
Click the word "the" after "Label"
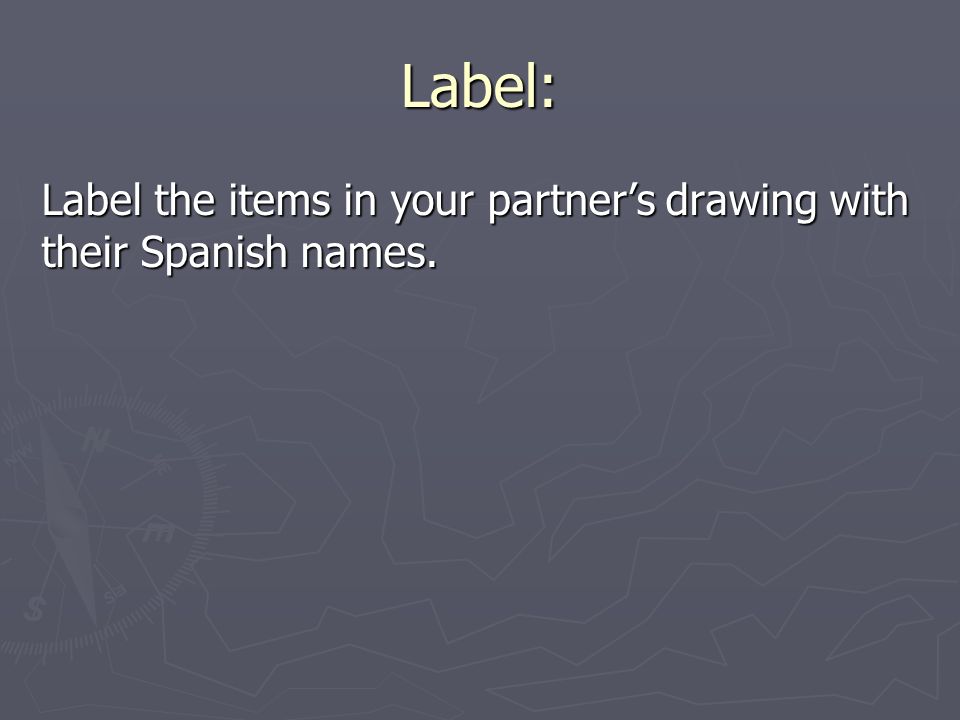click(x=184, y=200)
